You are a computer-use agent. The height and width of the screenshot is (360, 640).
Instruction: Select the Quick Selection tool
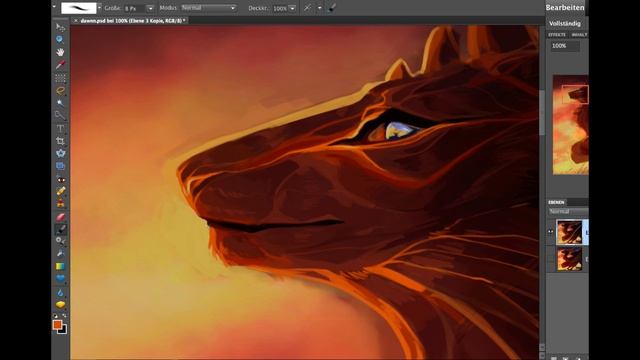(x=60, y=115)
